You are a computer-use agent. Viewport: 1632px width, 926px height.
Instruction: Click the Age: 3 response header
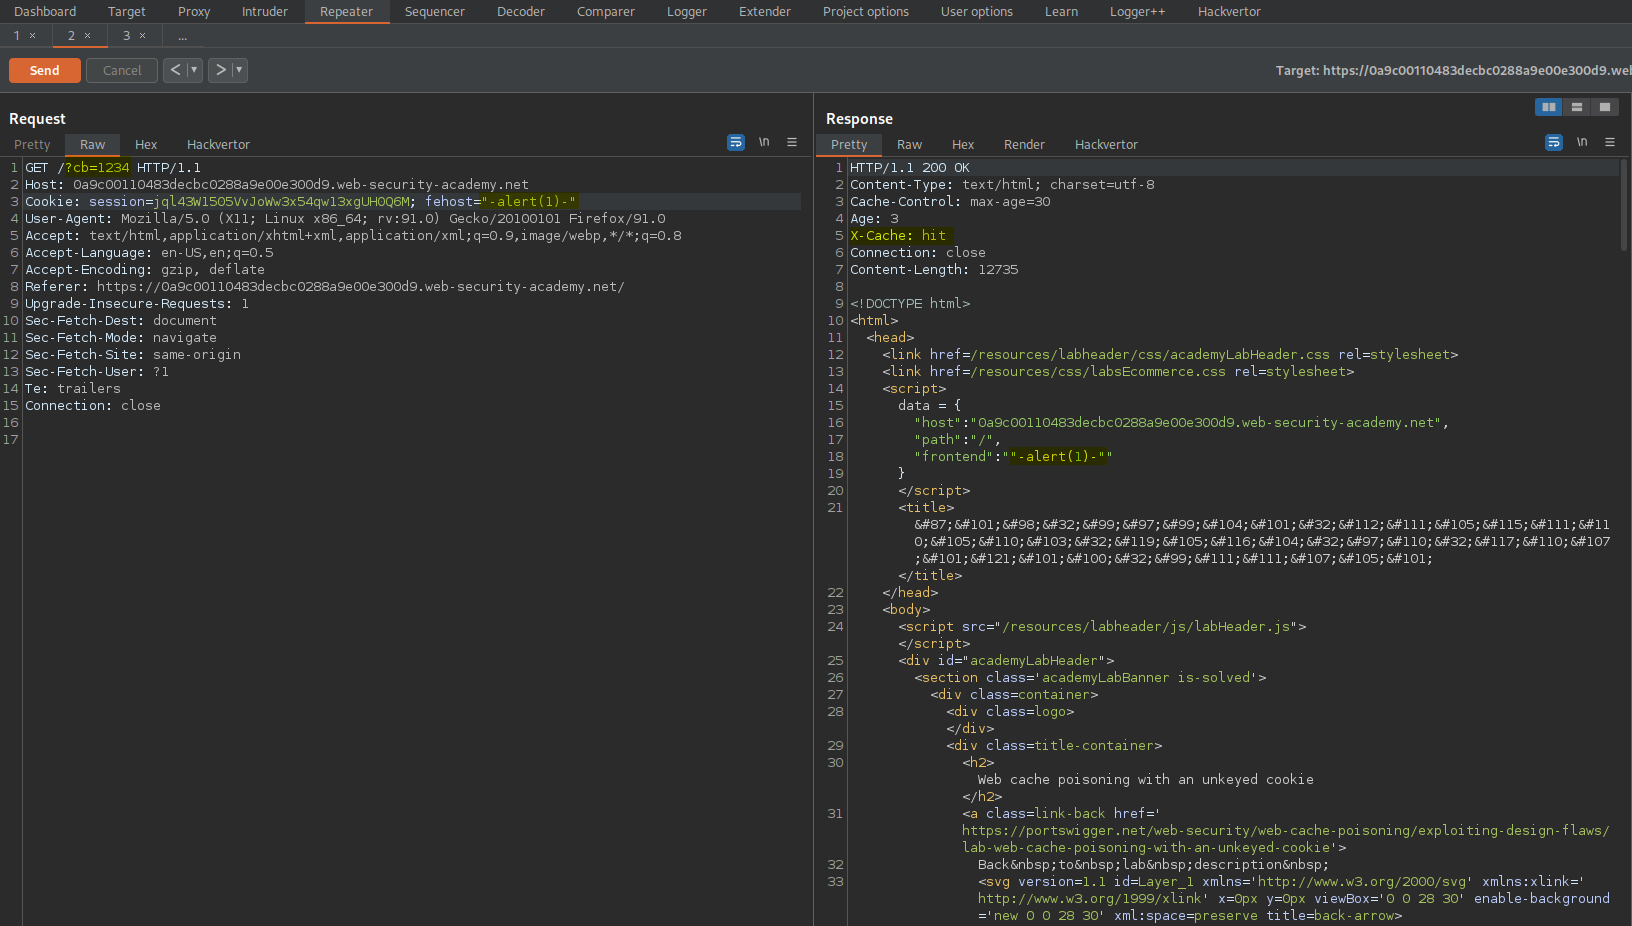click(x=874, y=219)
